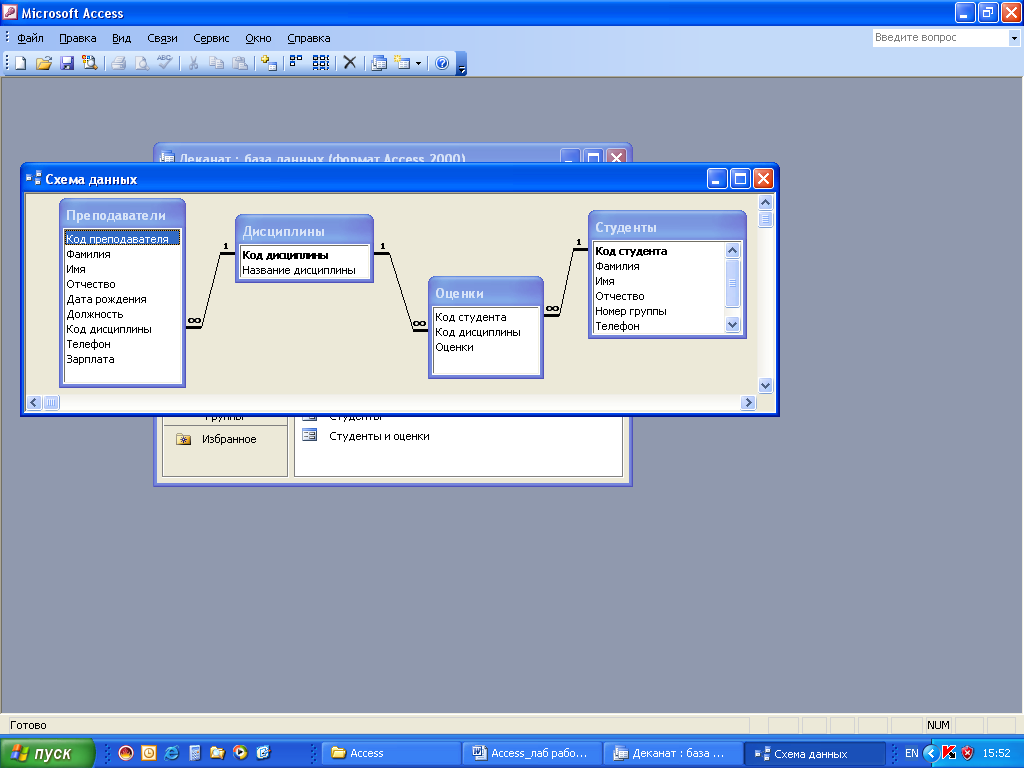Open the Правка menu
This screenshot has height=768, width=1024.
[x=78, y=38]
